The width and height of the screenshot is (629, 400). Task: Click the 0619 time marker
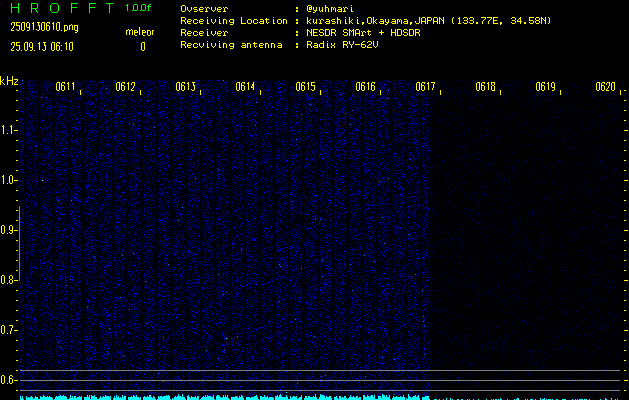(545, 87)
